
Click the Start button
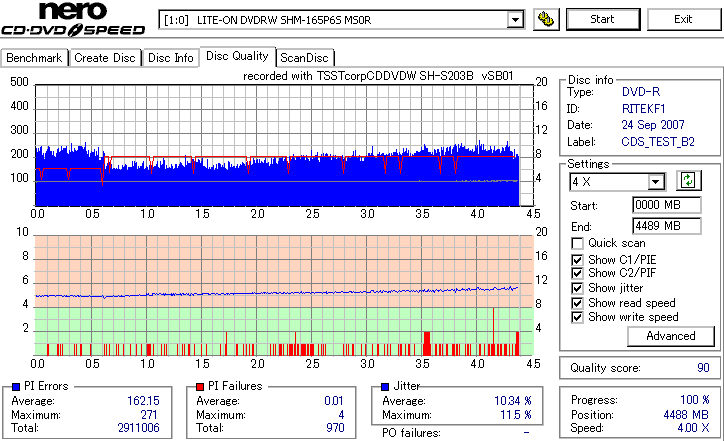[x=603, y=19]
